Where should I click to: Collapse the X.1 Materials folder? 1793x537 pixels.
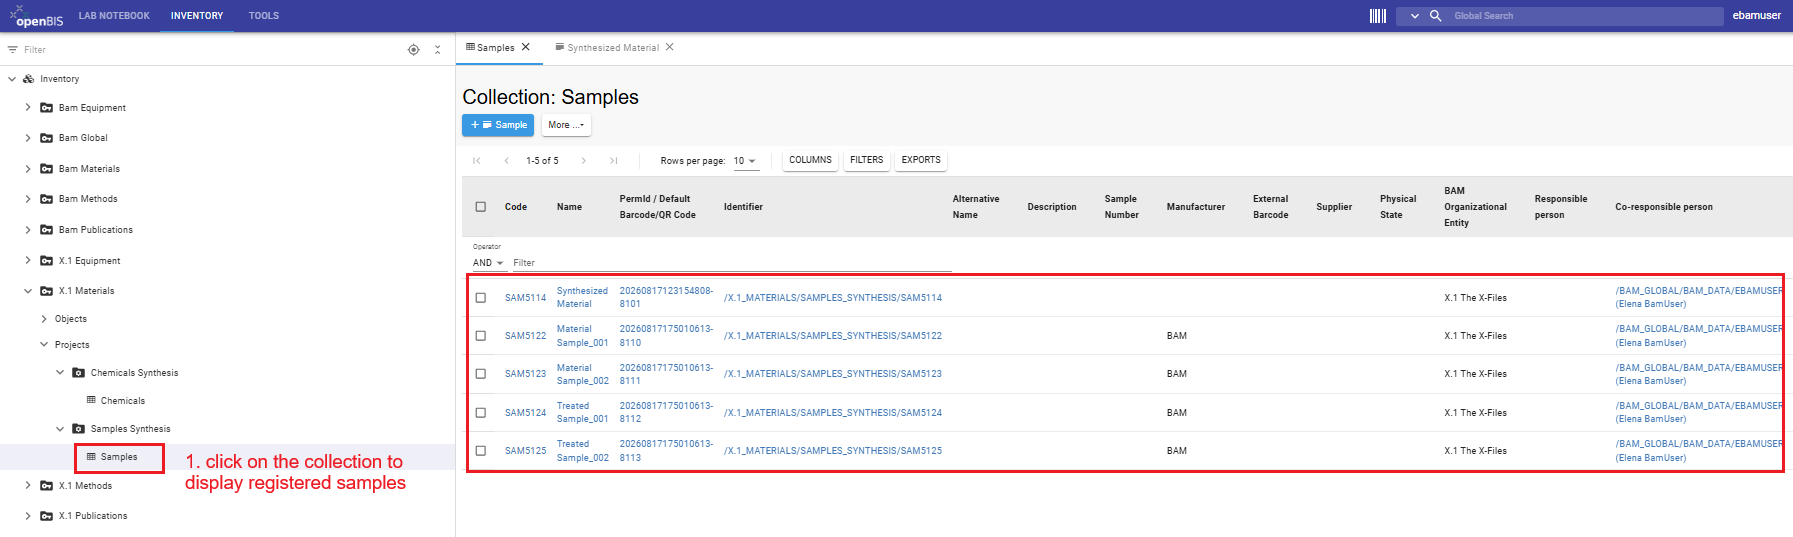pos(28,291)
